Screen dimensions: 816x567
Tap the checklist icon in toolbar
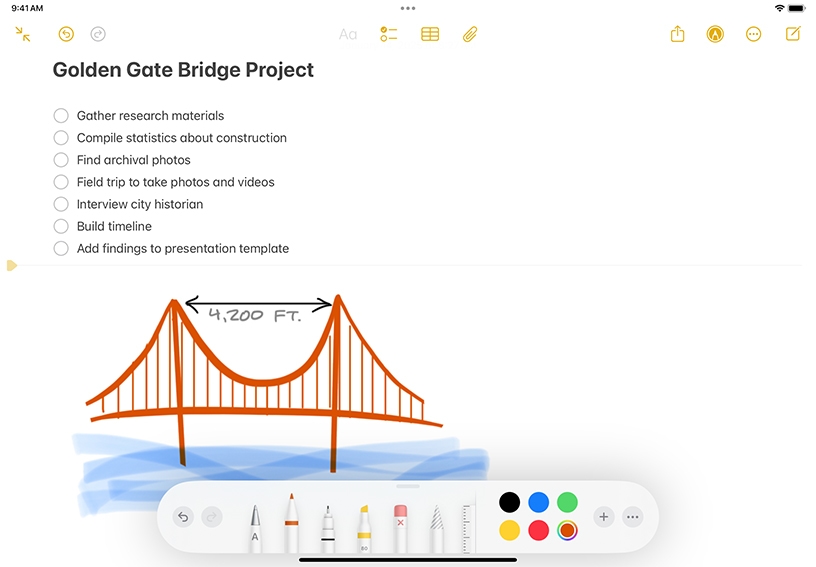coord(389,34)
